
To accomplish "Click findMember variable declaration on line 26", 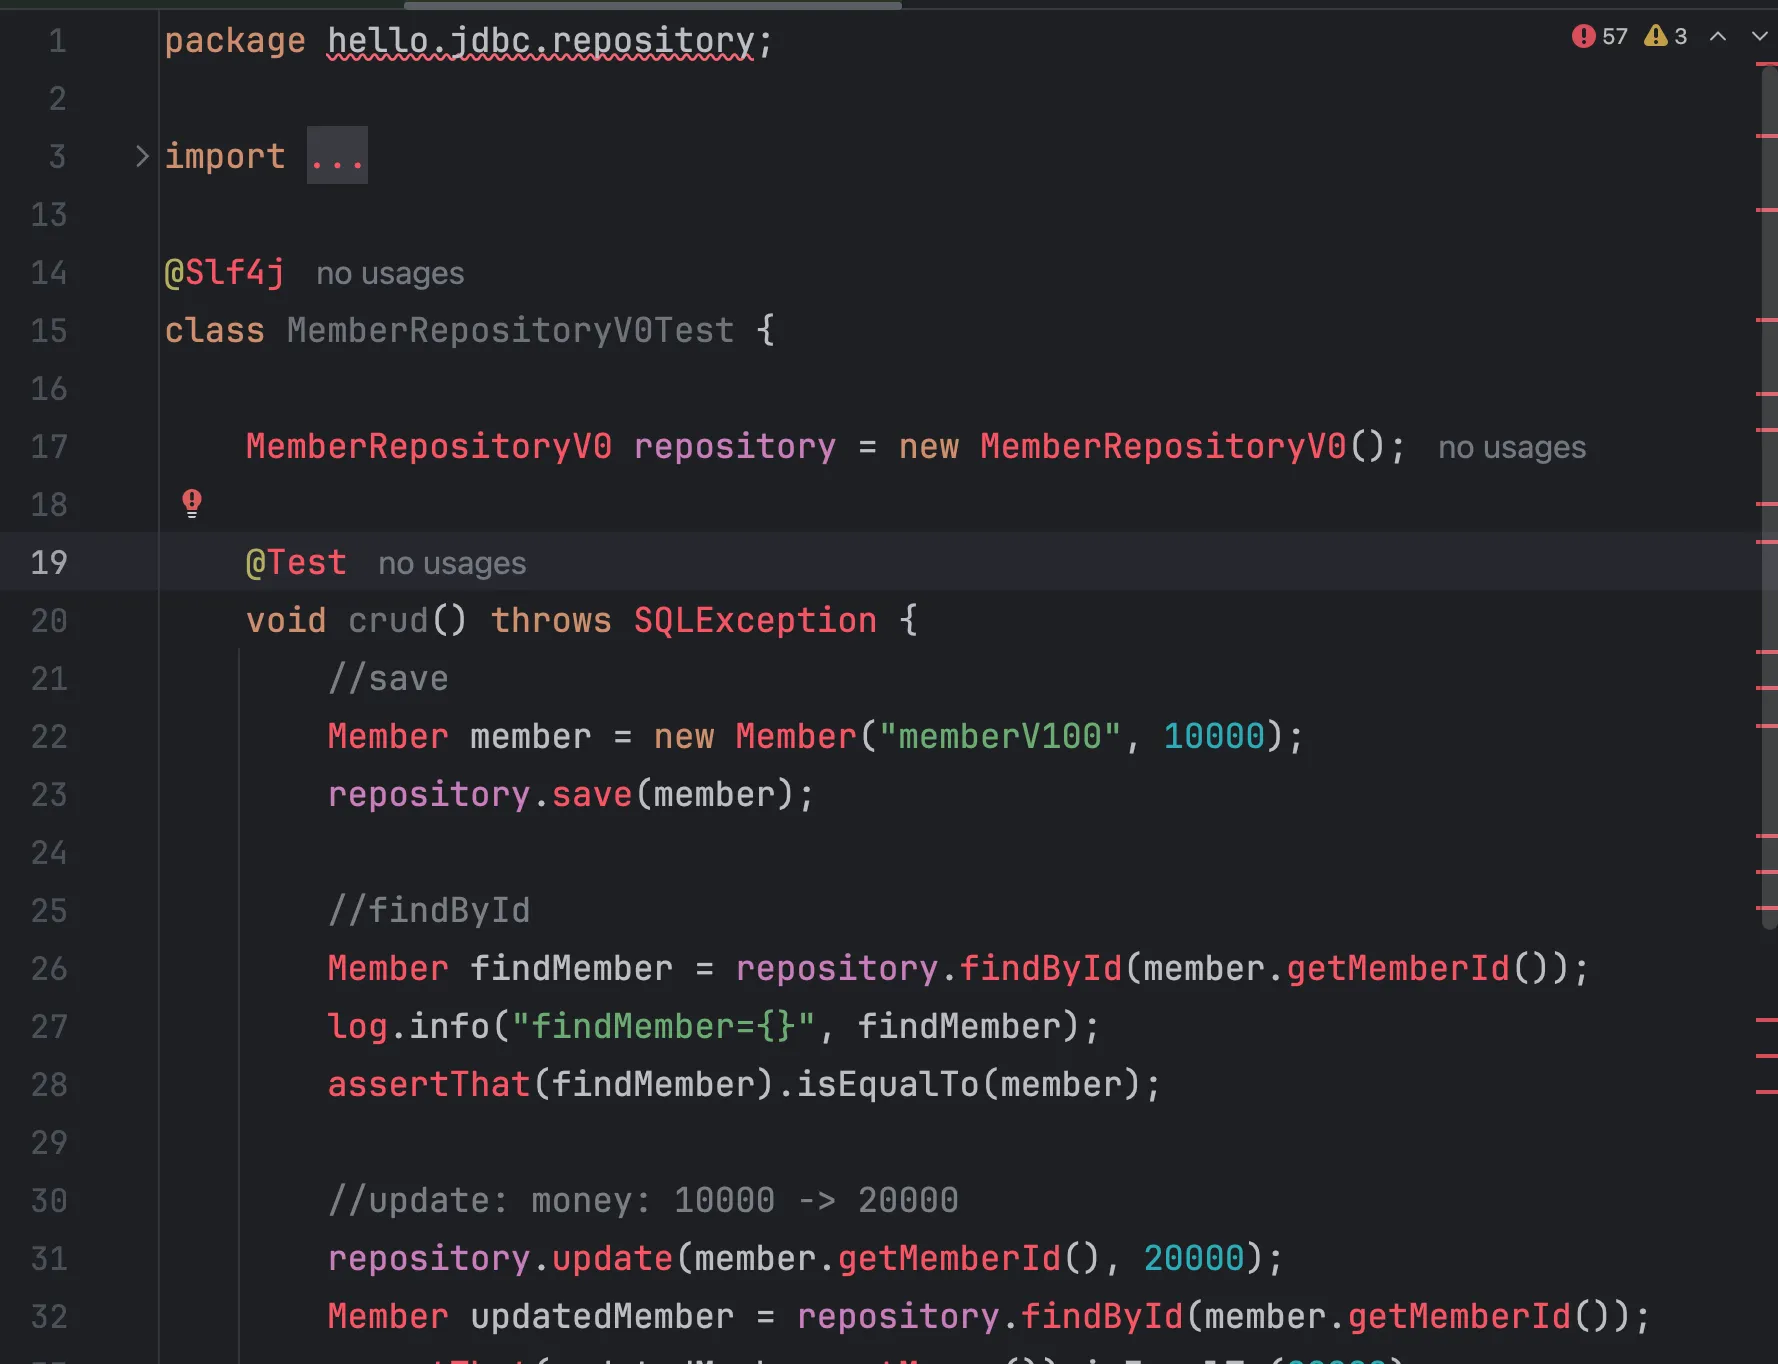I will click(x=571, y=968).
